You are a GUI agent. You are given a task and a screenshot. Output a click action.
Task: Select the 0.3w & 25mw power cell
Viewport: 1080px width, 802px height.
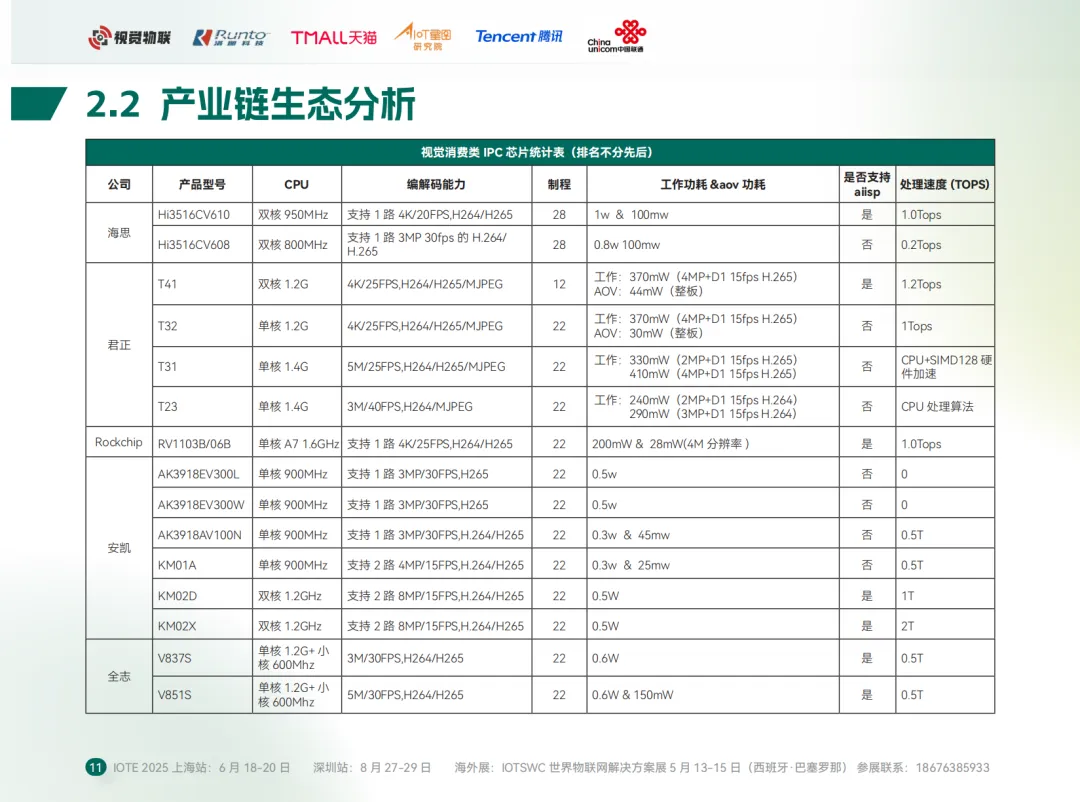pos(713,565)
